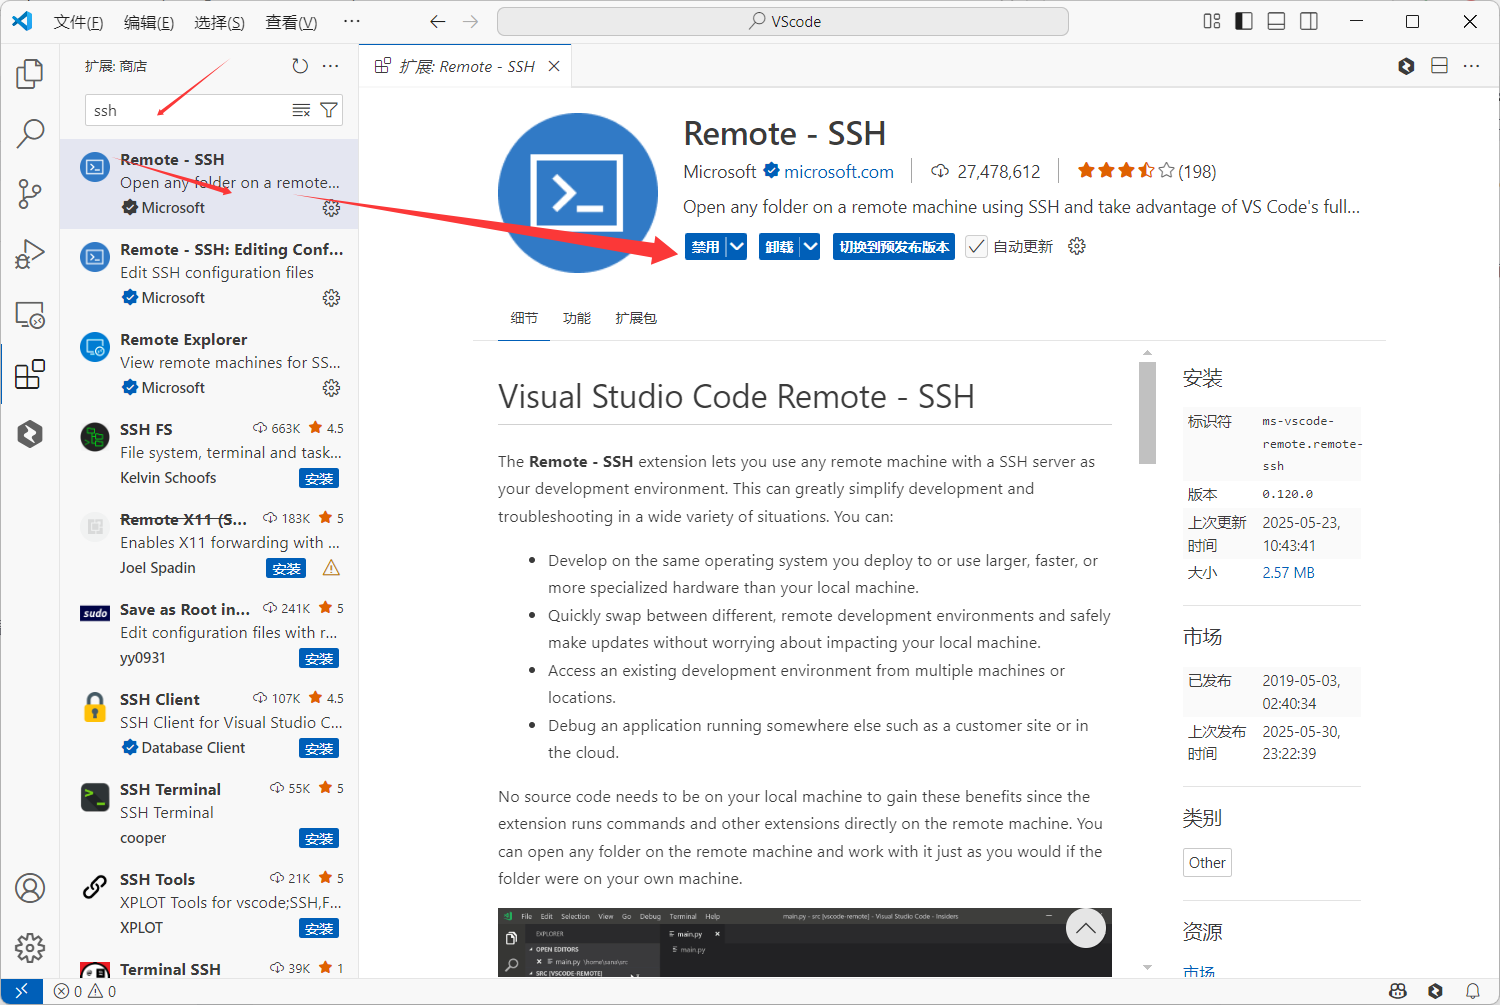
Task: Open remote window indicator in status bar
Action: 21,991
